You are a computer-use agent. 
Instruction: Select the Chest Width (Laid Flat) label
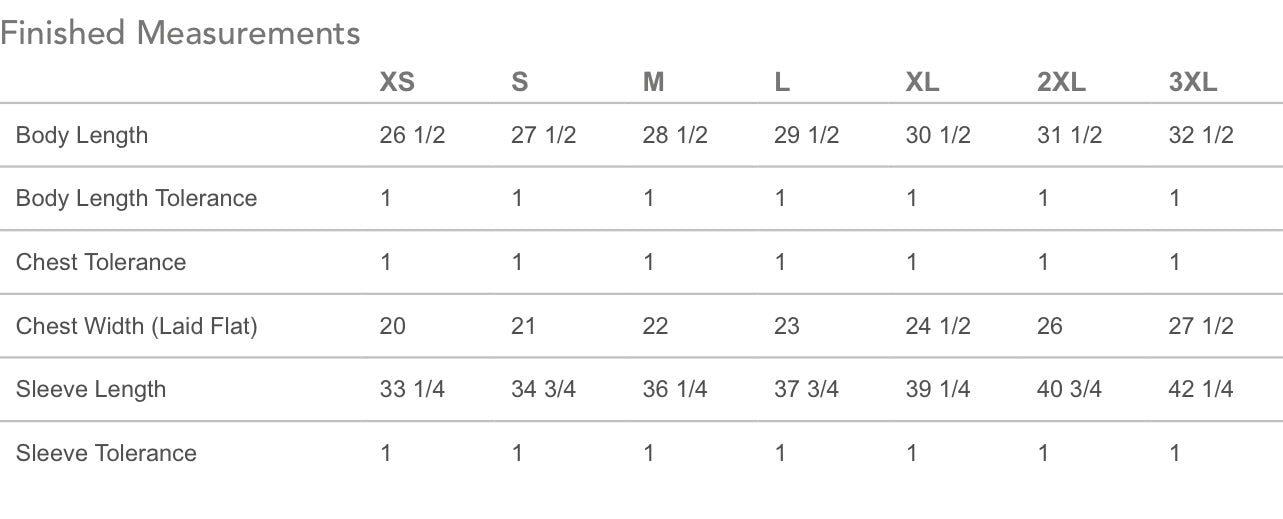136,326
